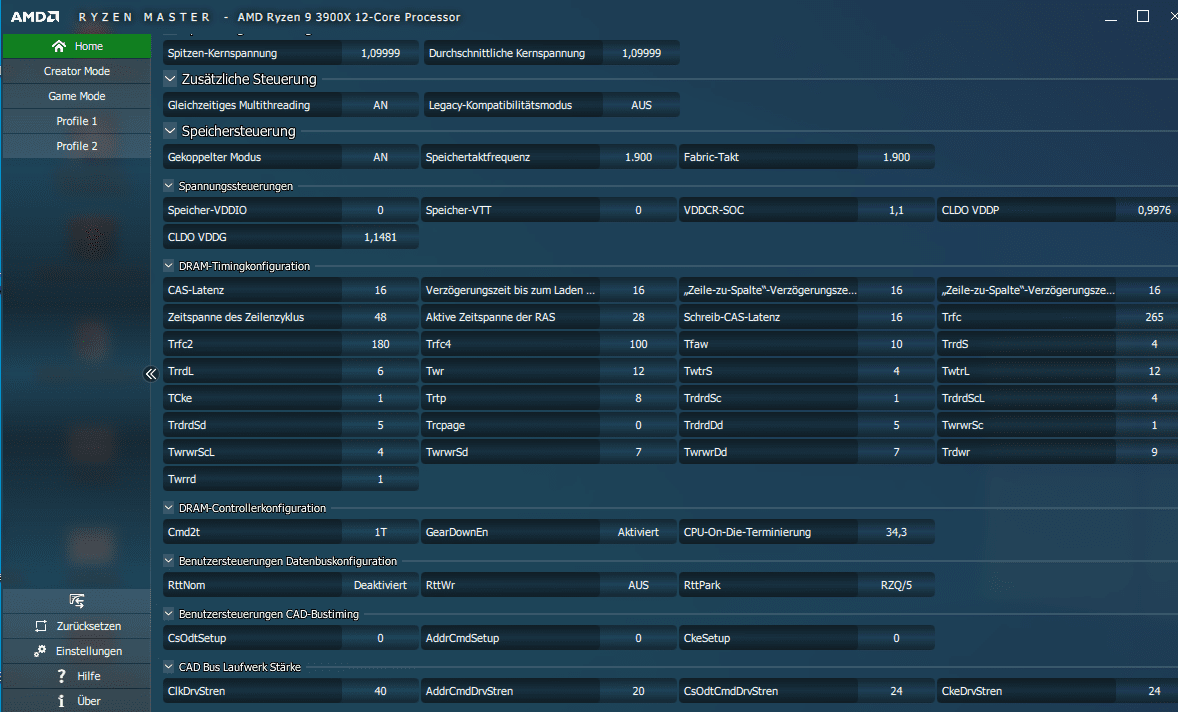The image size is (1178, 712).
Task: Click Schreib-CAS-Latenz value 16
Action: (x=896, y=317)
